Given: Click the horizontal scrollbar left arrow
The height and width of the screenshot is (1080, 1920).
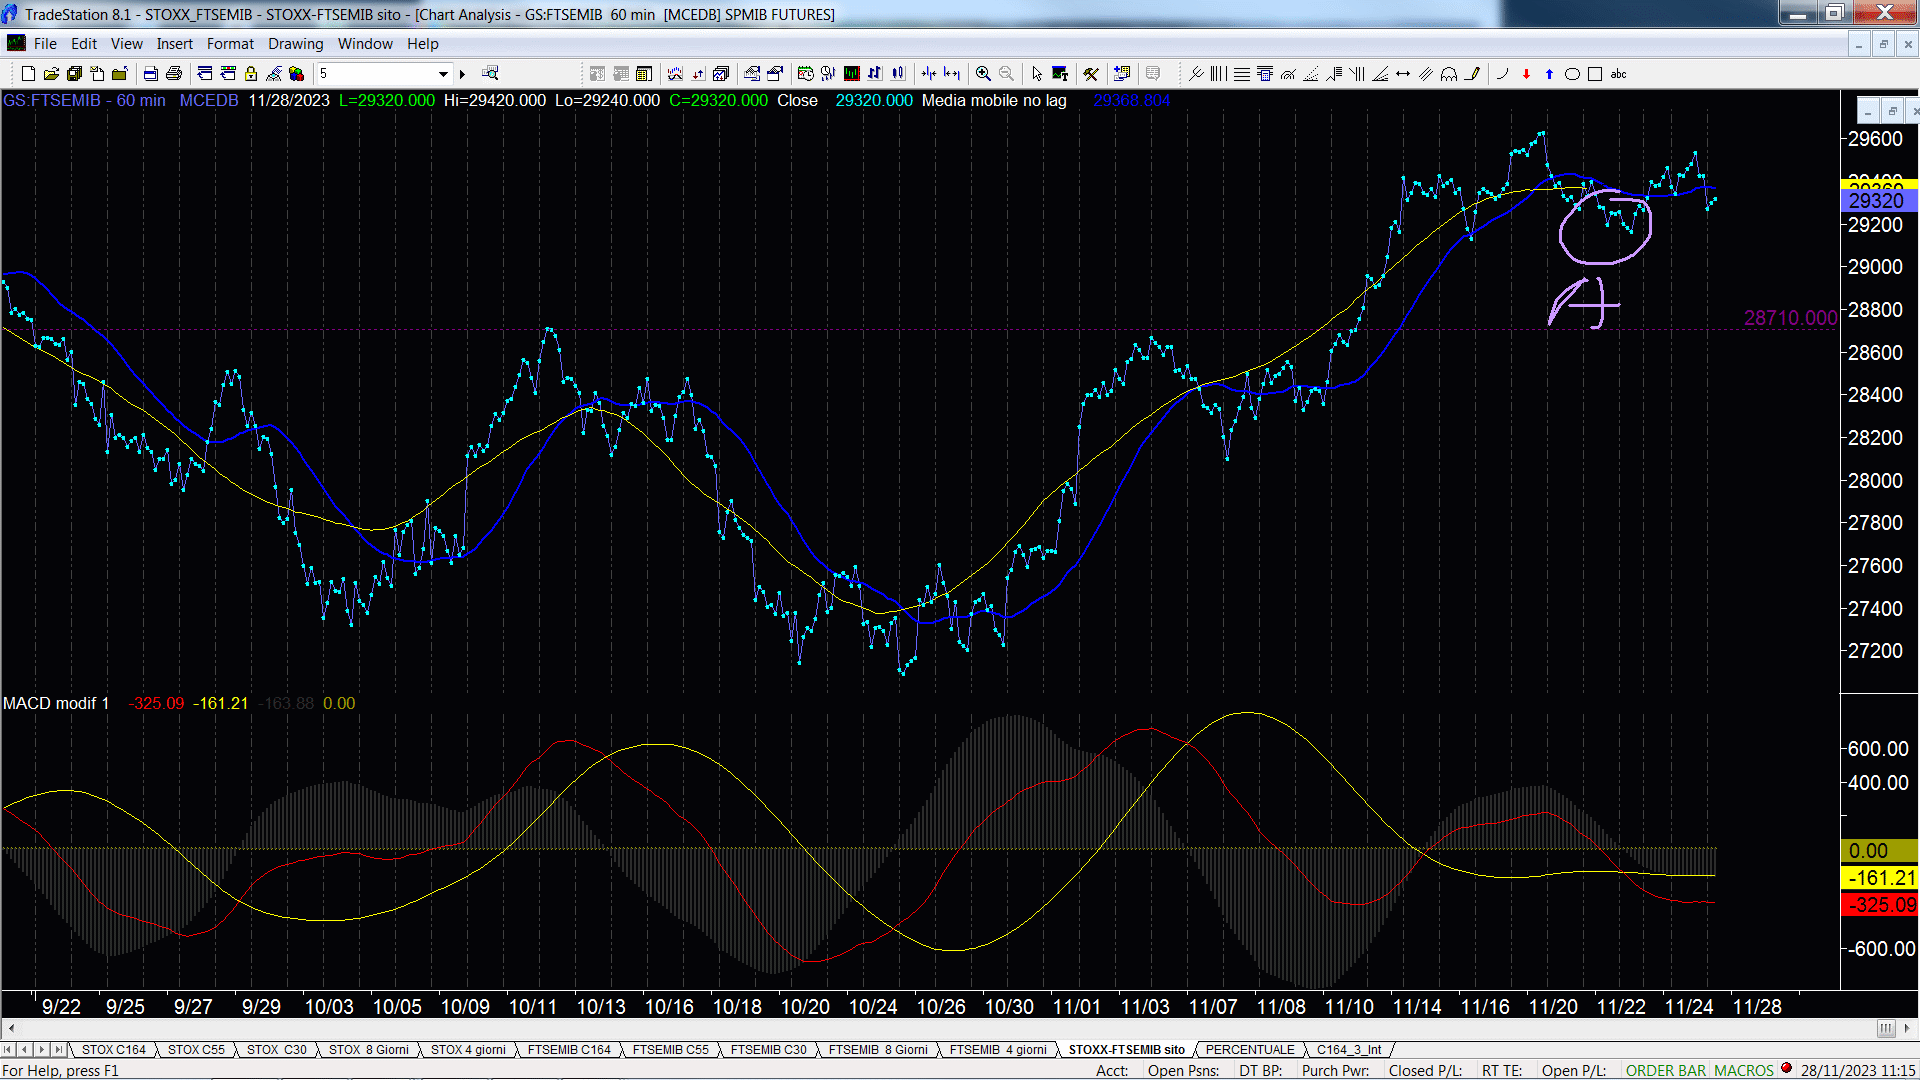Looking at the screenshot, I should [11, 1028].
